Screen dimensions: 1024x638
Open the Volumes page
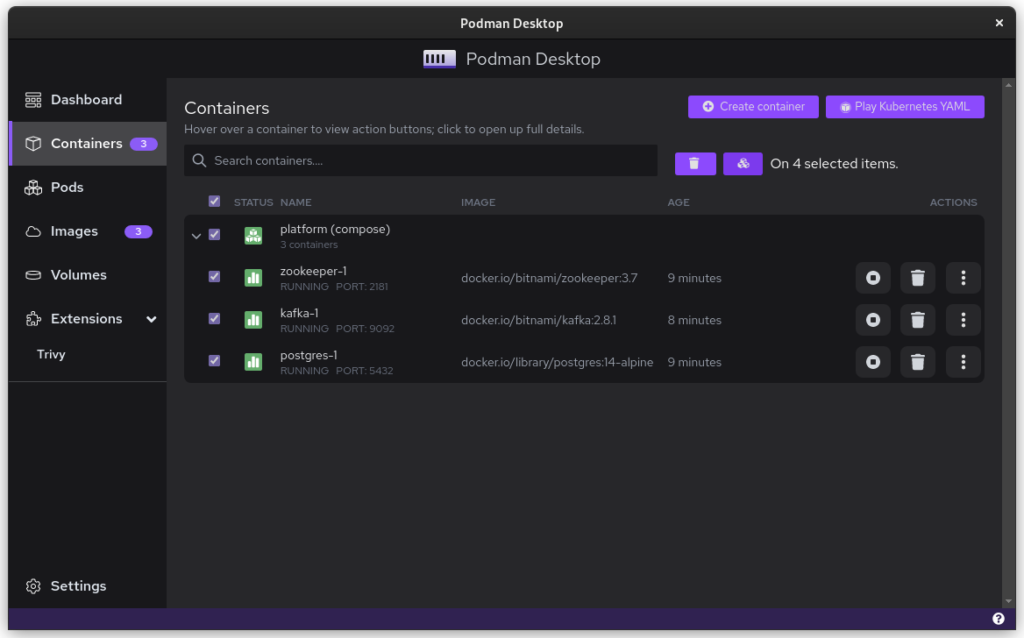point(78,275)
